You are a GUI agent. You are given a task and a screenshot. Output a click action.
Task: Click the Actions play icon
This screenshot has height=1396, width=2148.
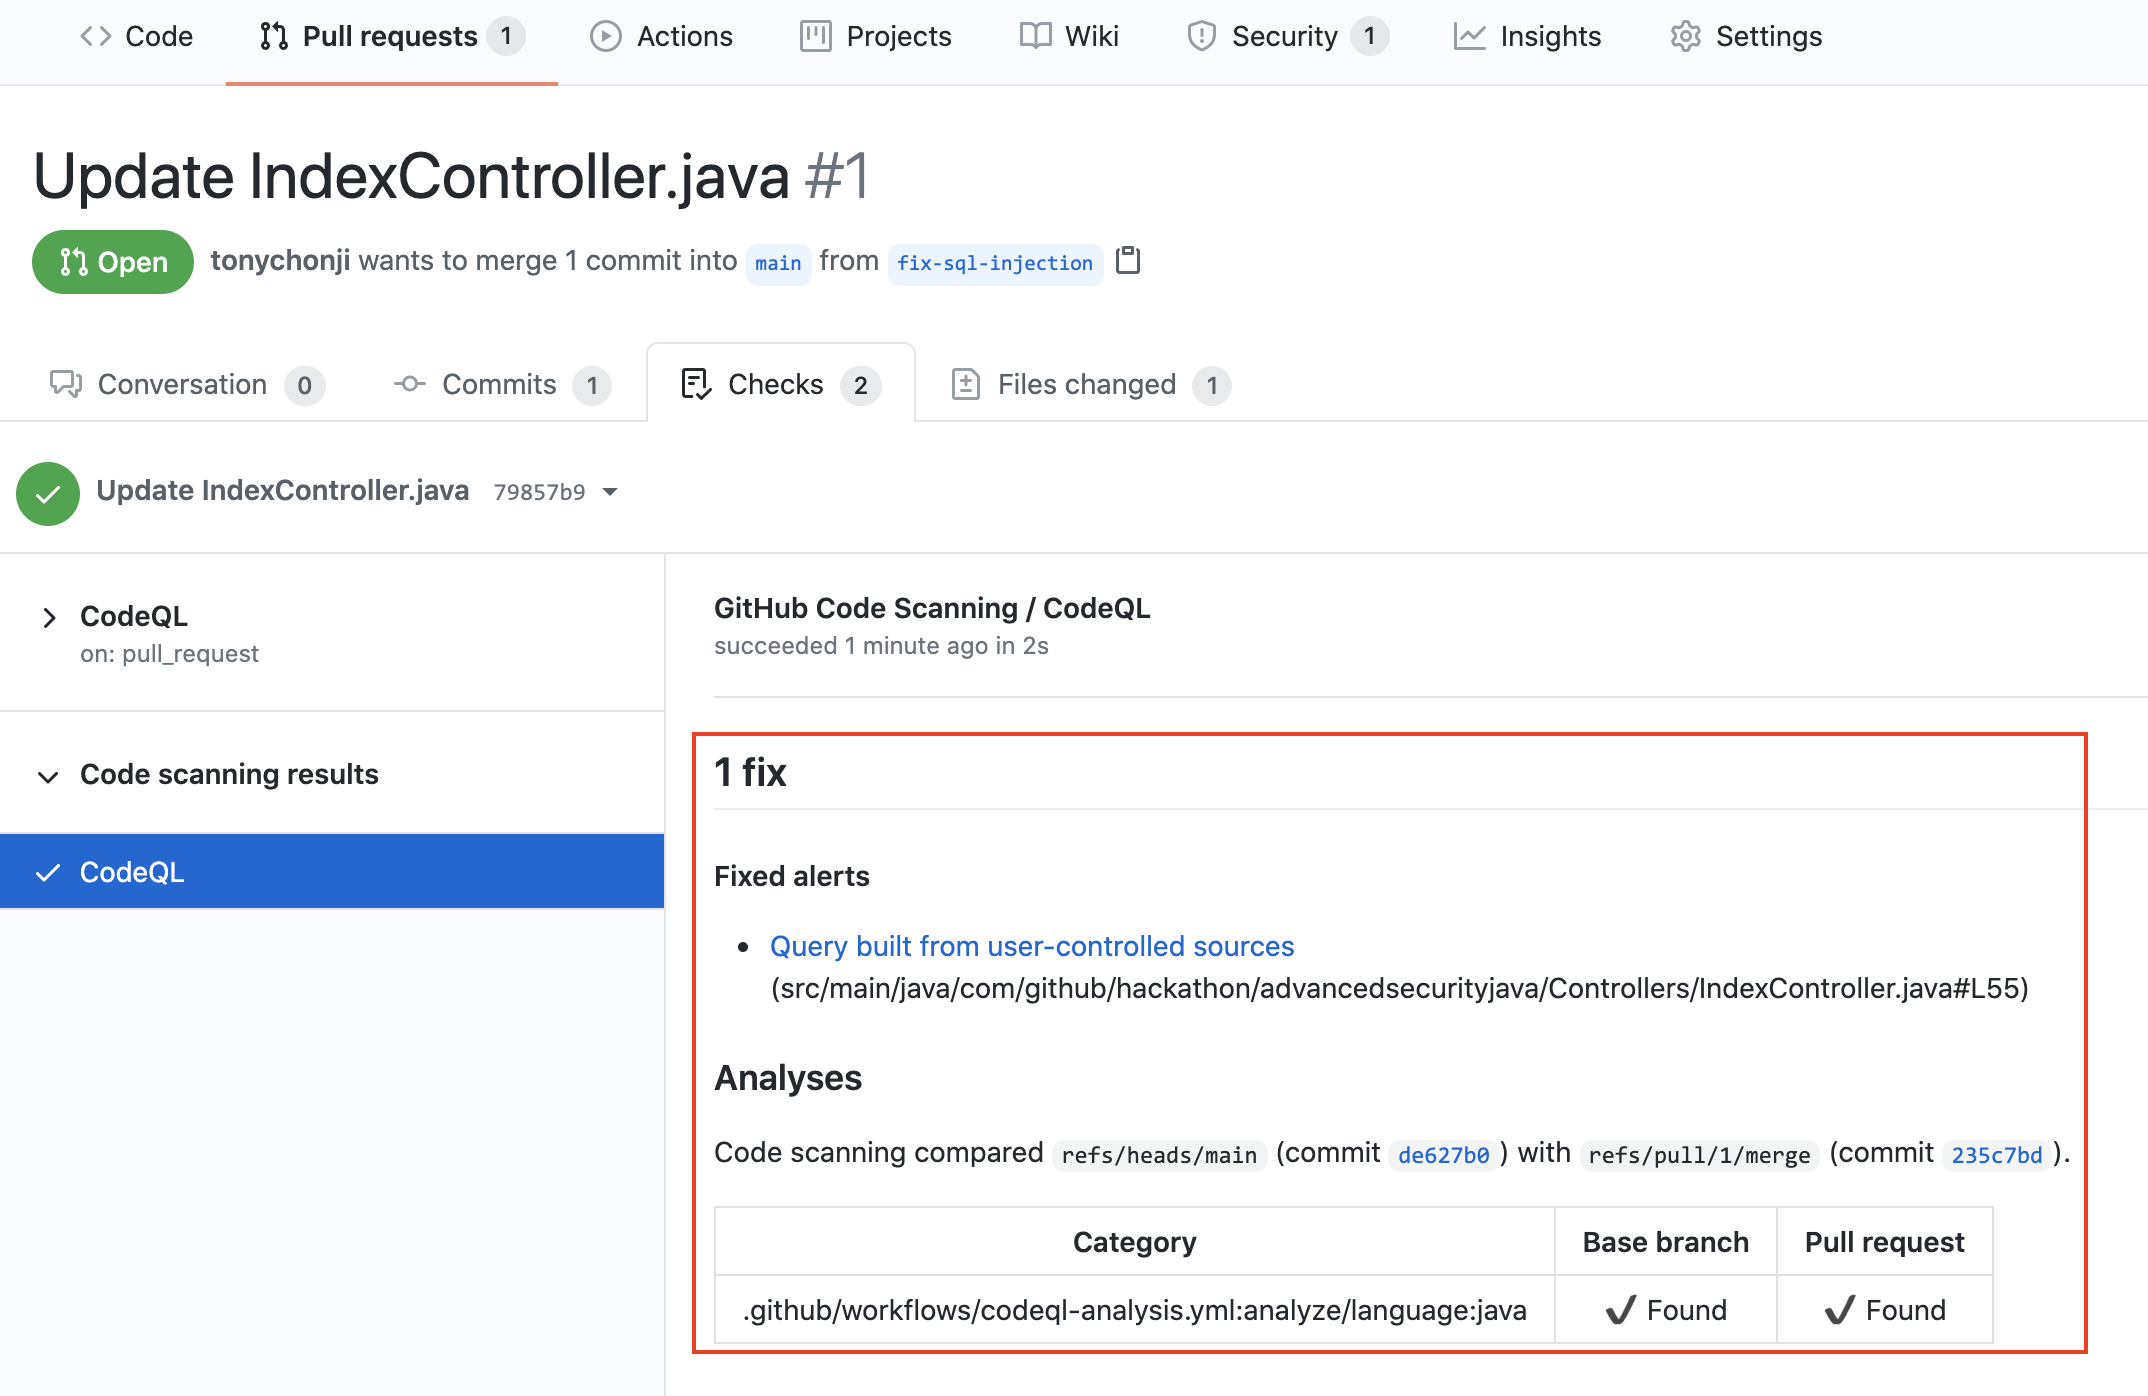605,37
